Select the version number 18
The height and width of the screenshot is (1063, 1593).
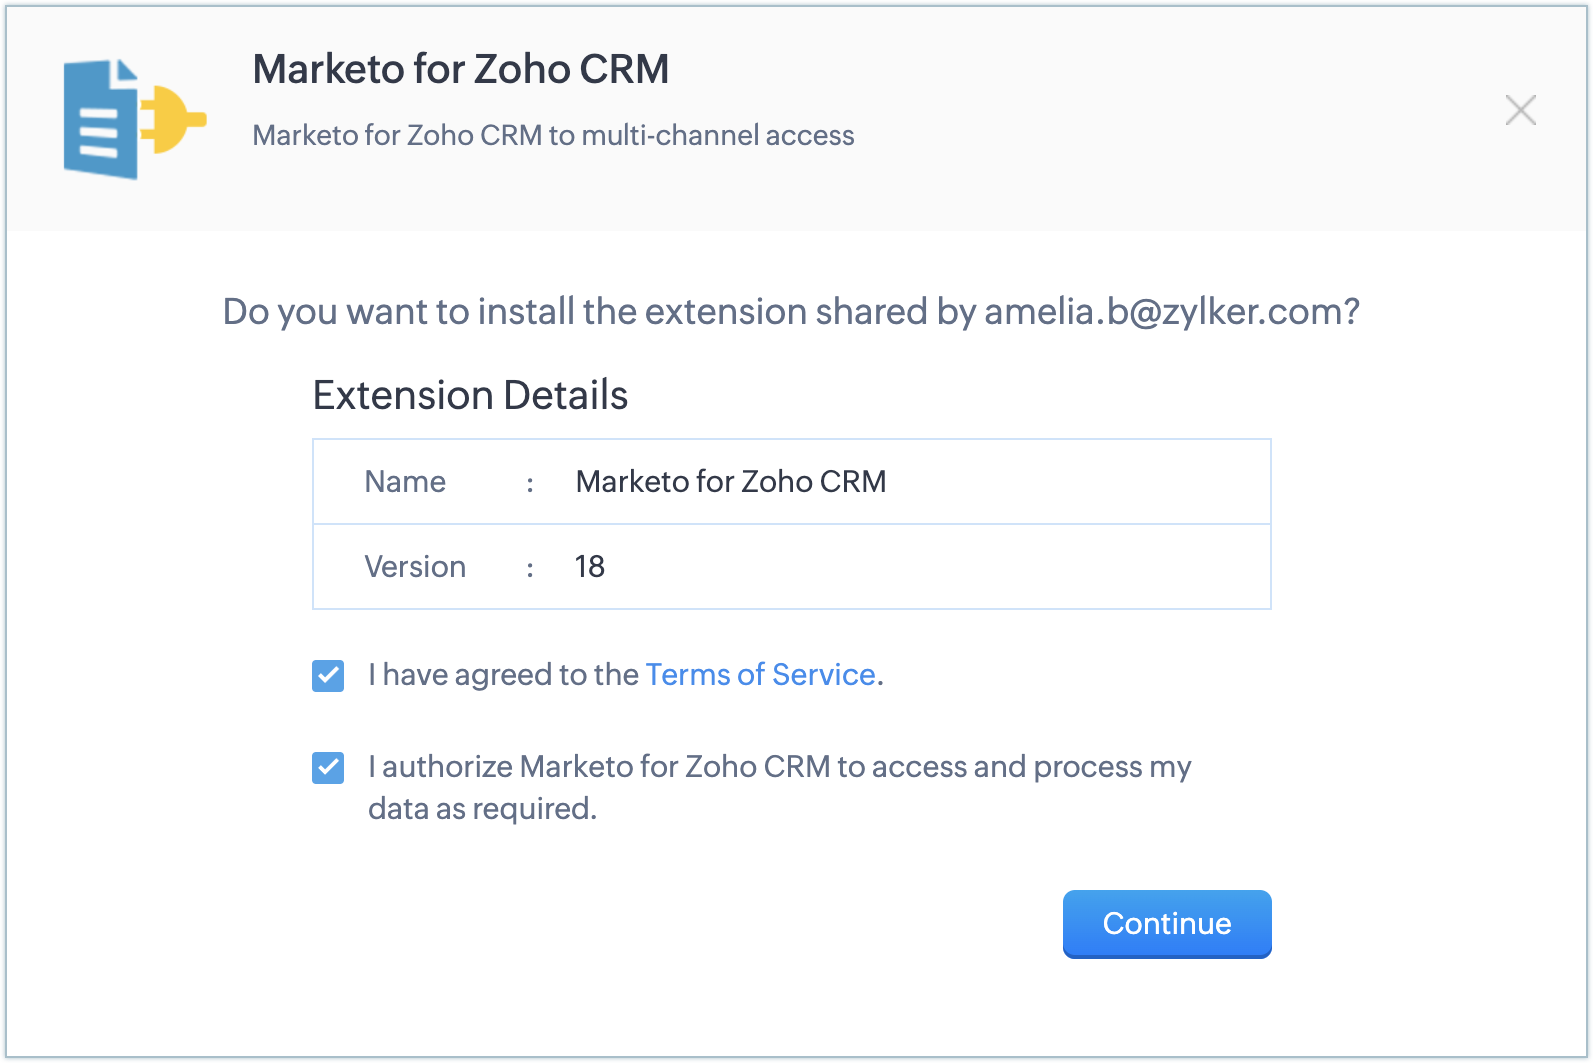tap(590, 567)
